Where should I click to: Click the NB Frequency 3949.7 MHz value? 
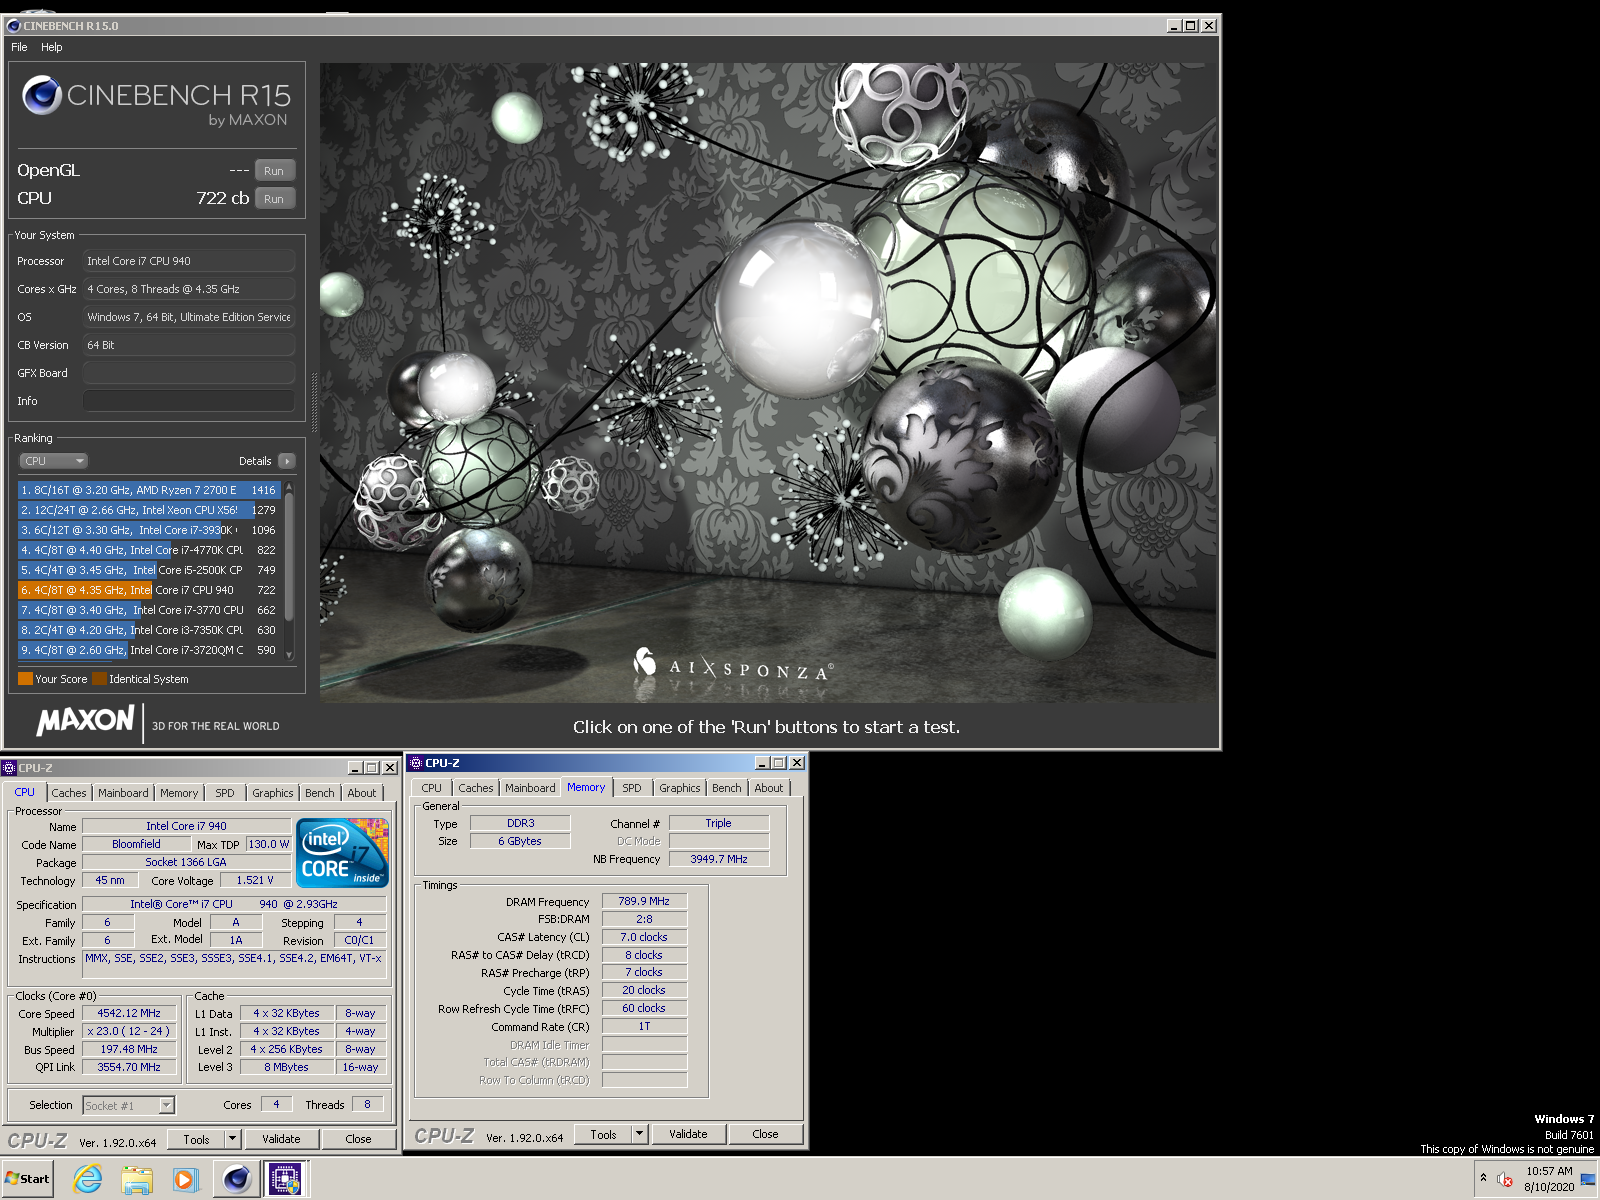719,859
